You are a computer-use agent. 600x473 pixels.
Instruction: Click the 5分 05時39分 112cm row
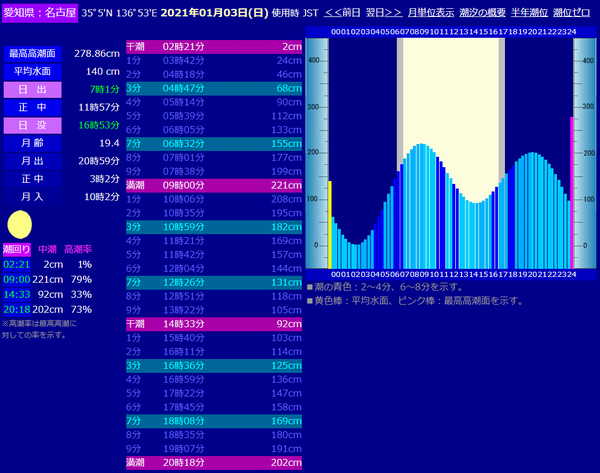click(x=214, y=116)
